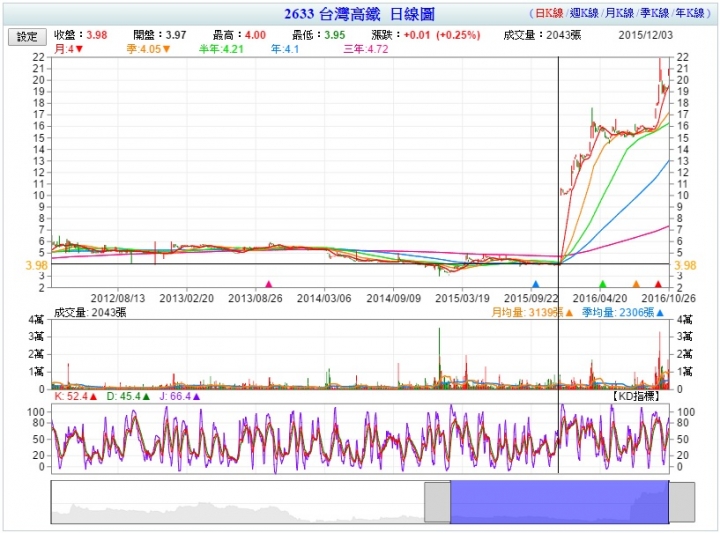Click the 最高：4.00 high price
This screenshot has width=720, height=533.
click(239, 35)
